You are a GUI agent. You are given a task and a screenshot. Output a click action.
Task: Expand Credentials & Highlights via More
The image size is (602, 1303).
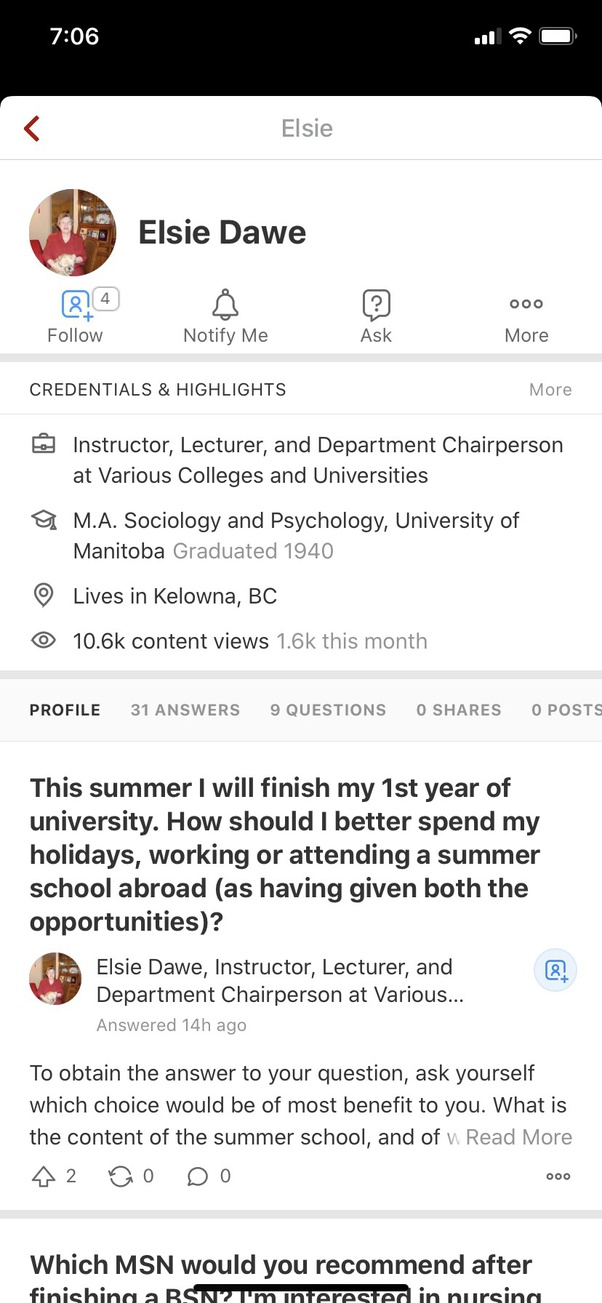pyautogui.click(x=550, y=389)
